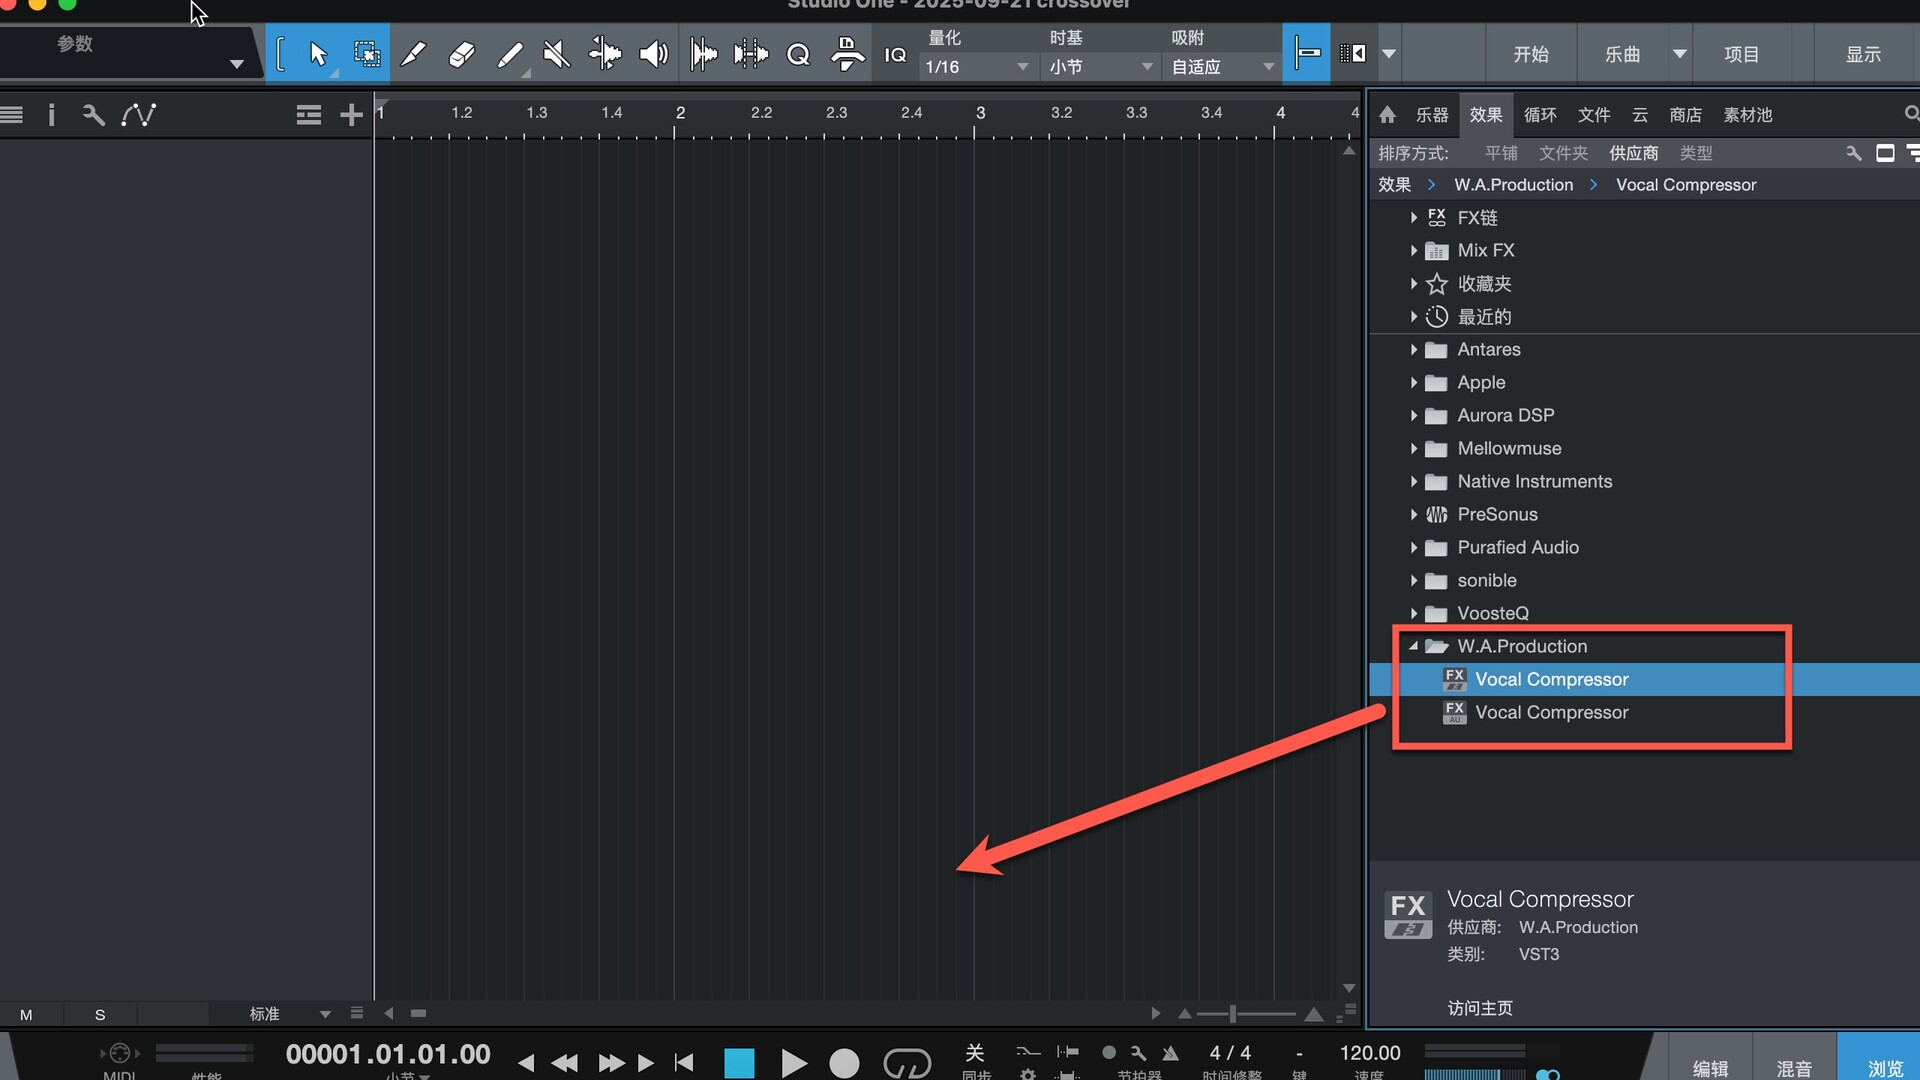Expand the Mix FX folder
This screenshot has height=1080, width=1920.
(x=1413, y=250)
